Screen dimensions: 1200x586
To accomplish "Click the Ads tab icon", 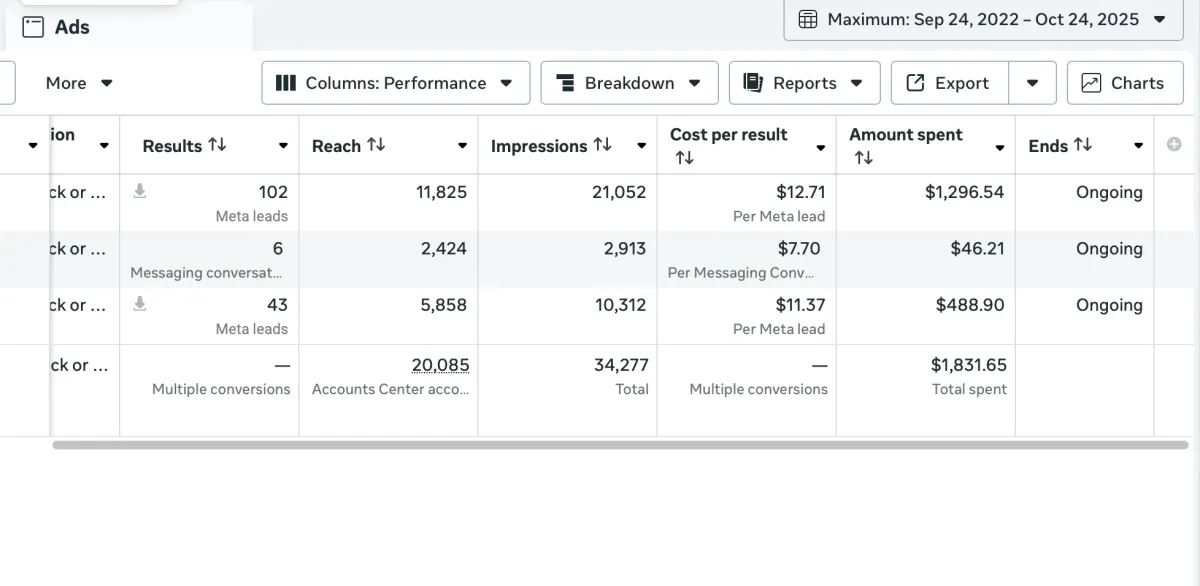I will pyautogui.click(x=33, y=27).
